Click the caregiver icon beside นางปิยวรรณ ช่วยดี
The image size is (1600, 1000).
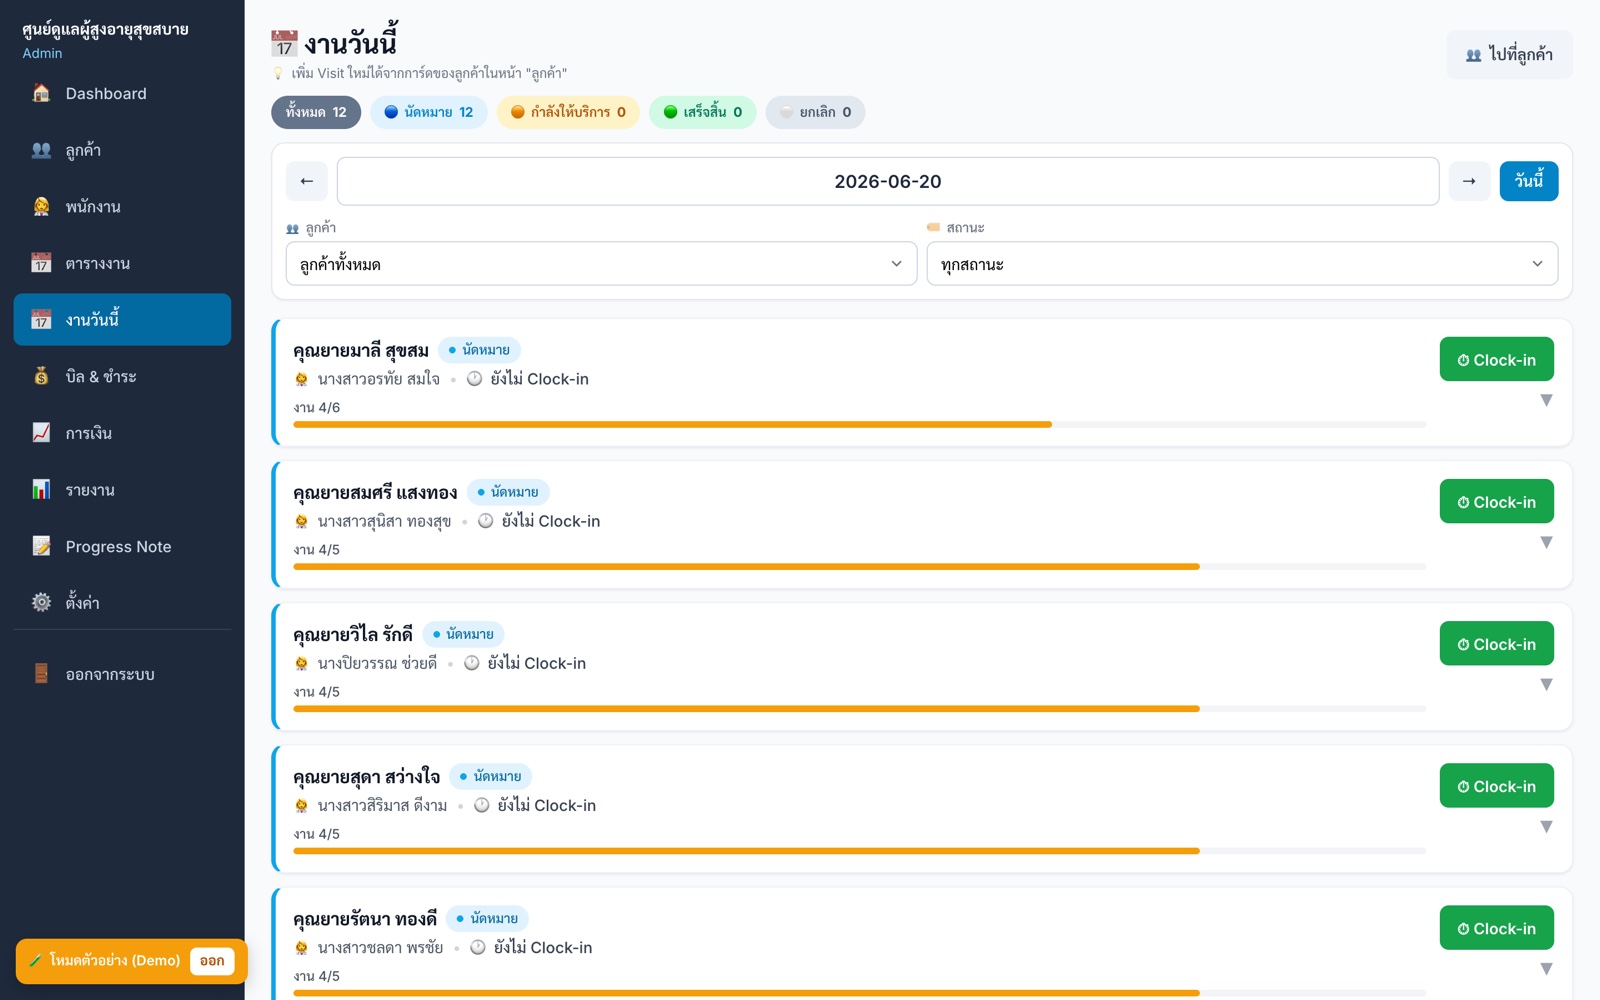(x=301, y=663)
